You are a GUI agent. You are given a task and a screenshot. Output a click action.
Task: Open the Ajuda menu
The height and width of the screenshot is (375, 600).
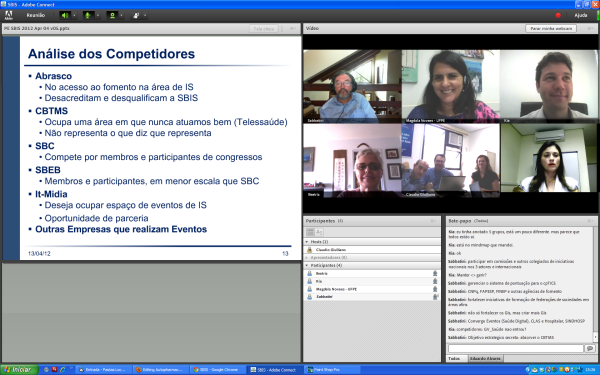[x=580, y=15]
